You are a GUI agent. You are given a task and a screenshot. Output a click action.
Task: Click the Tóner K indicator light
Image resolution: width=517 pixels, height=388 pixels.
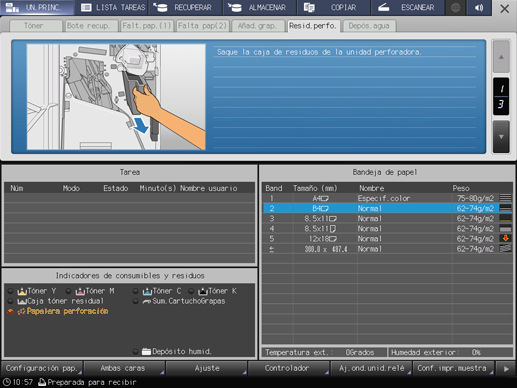coord(191,291)
